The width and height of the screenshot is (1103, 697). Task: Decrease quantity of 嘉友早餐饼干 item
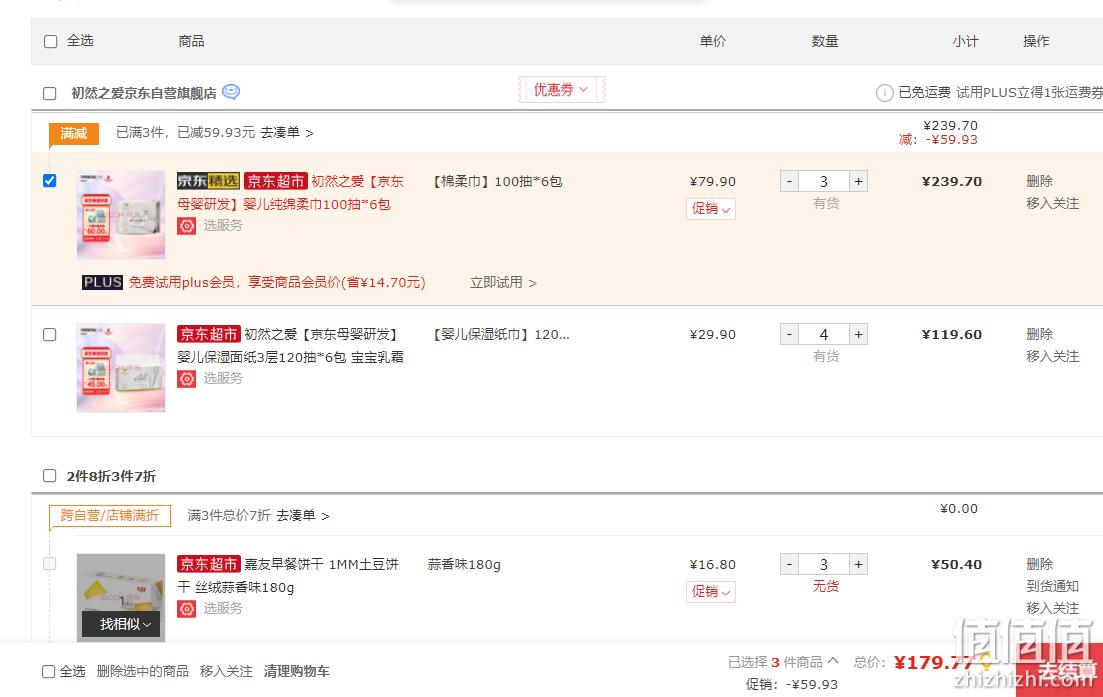click(789, 564)
